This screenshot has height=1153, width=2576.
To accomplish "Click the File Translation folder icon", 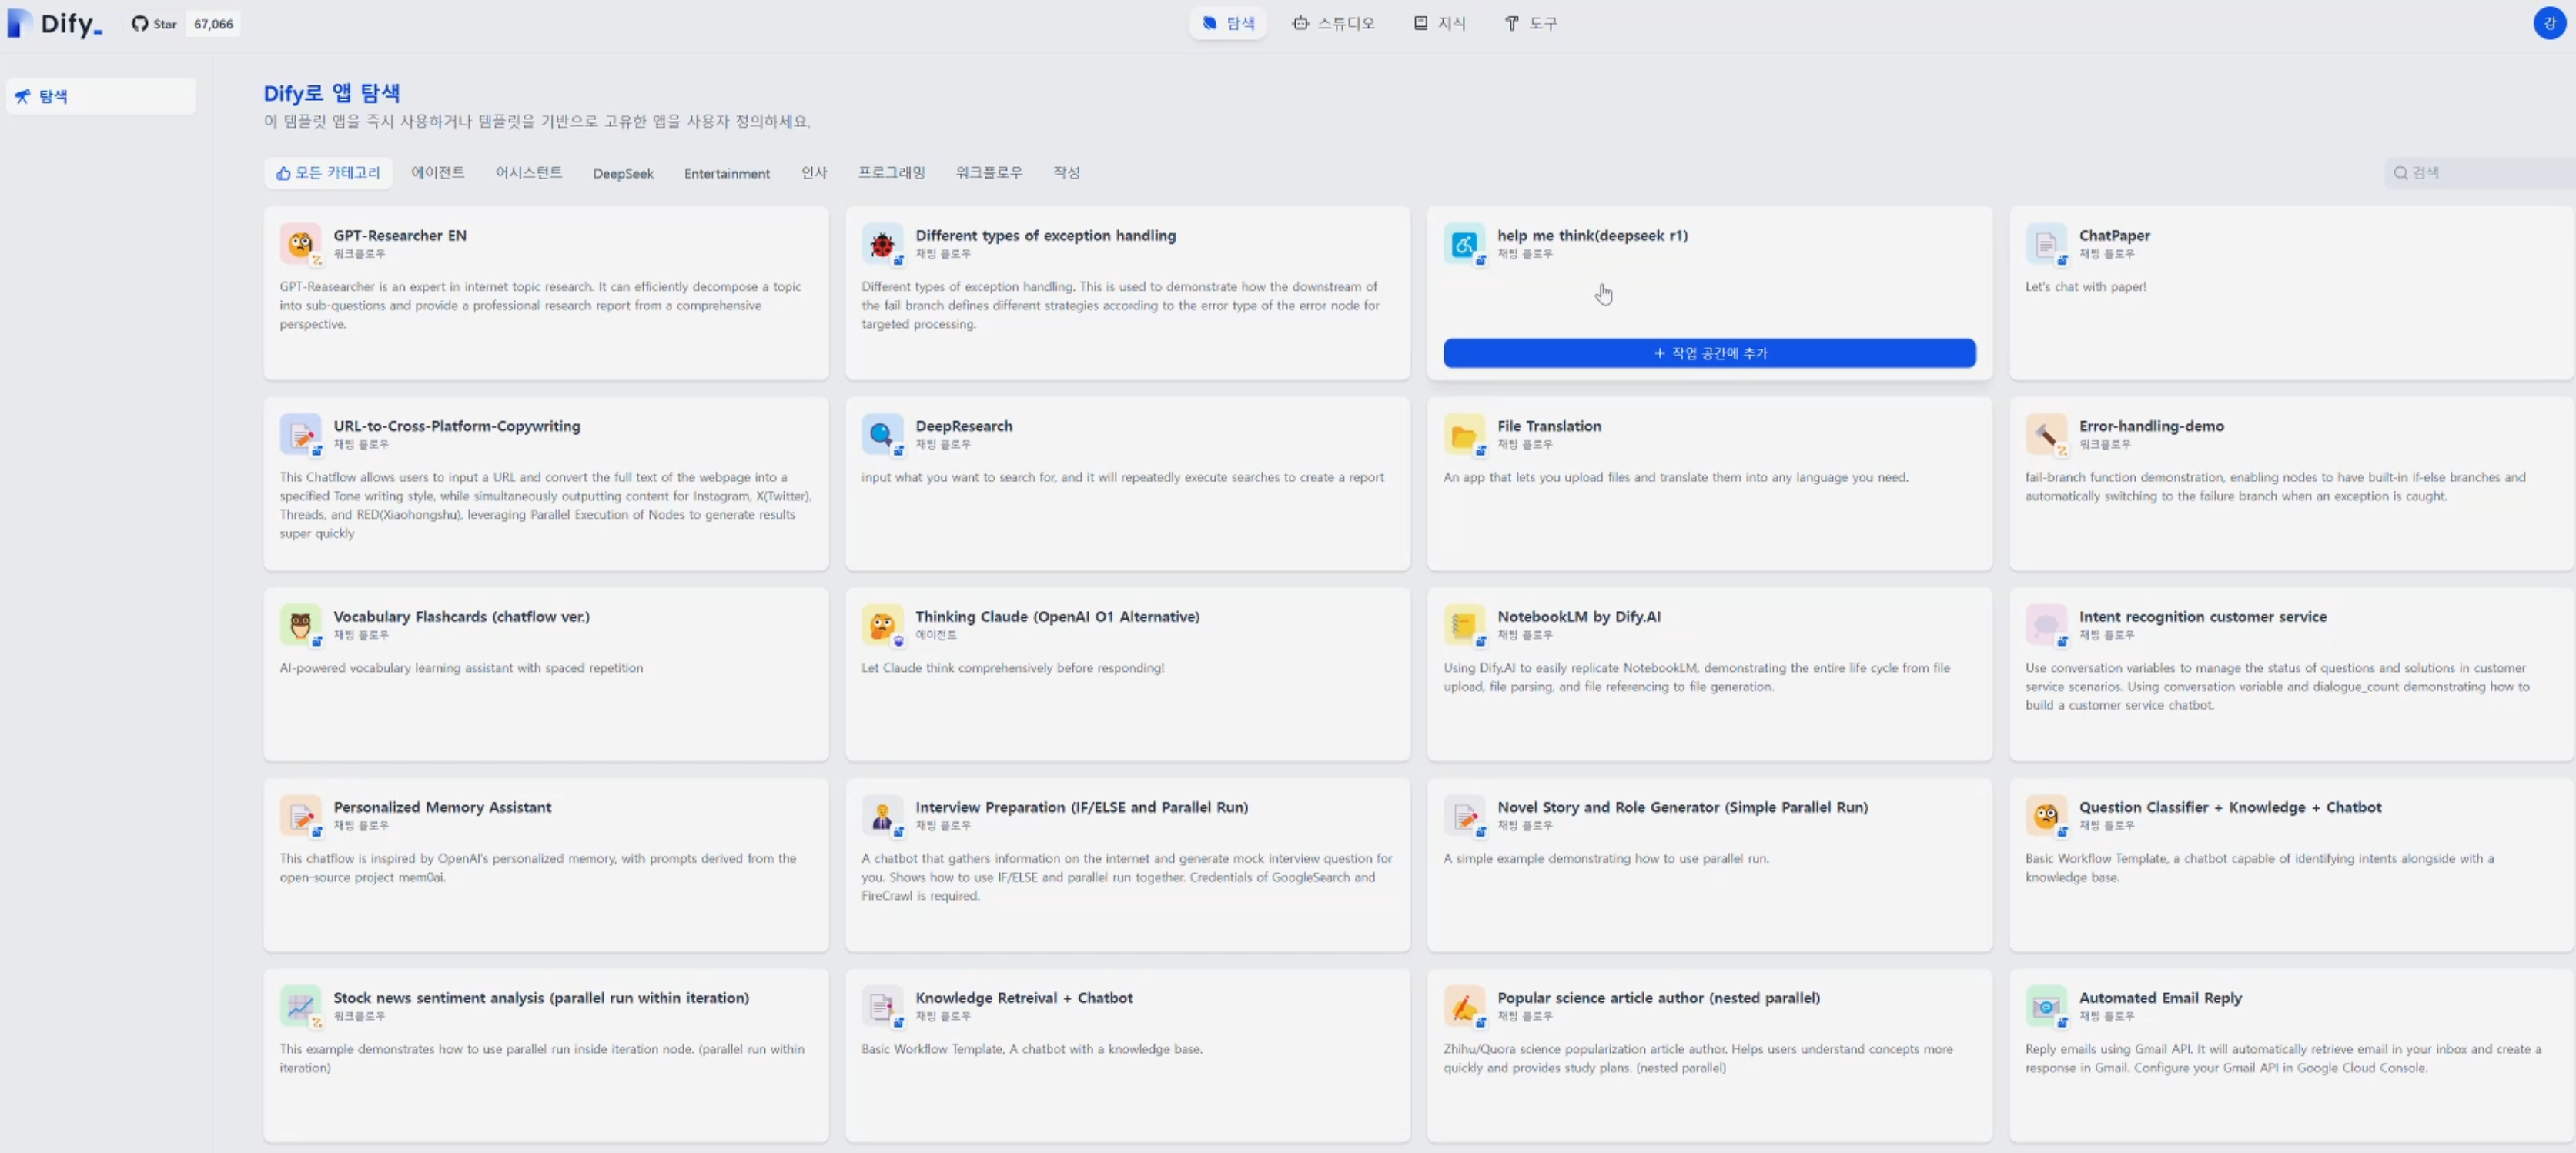I will (x=1463, y=434).
